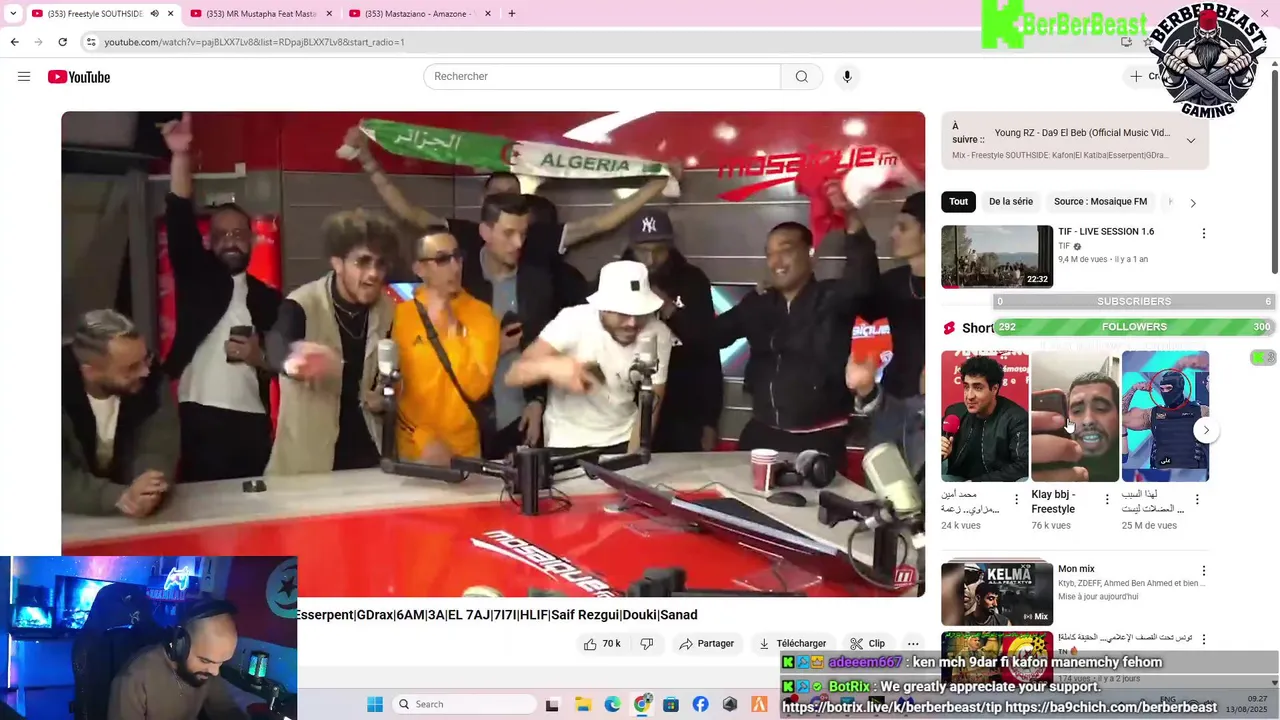Switch to the Mastaziano - Amazone tab
The image size is (1280, 720).
[x=418, y=14]
